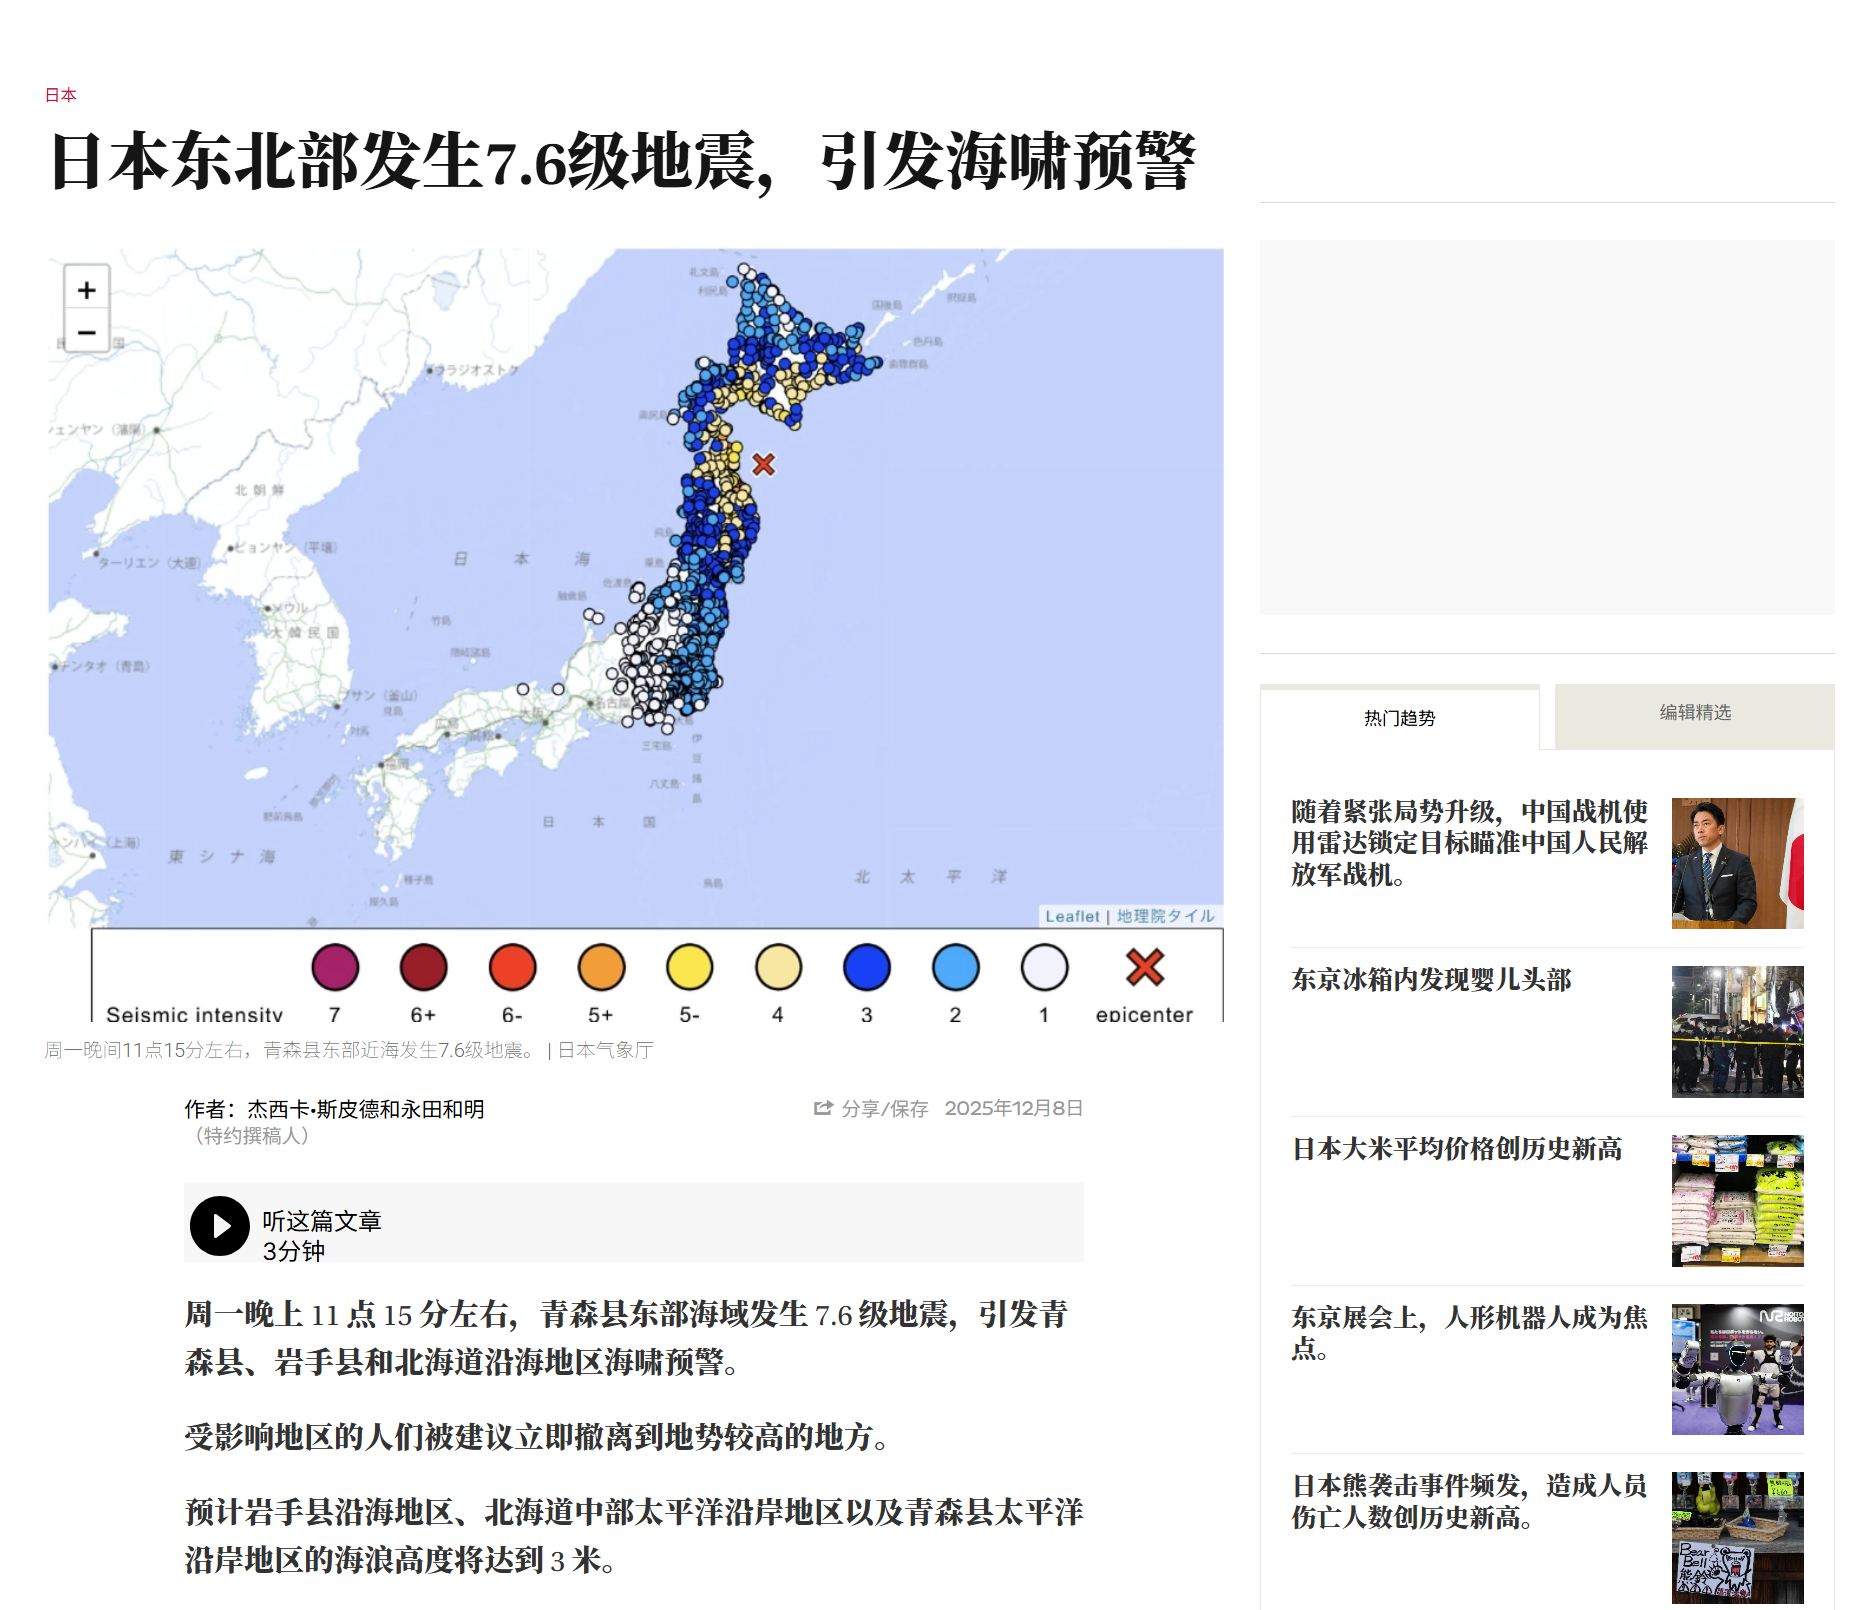Image resolution: width=1872 pixels, height=1610 pixels.
Task: Switch to the 热门趋势 tab
Action: point(1399,718)
